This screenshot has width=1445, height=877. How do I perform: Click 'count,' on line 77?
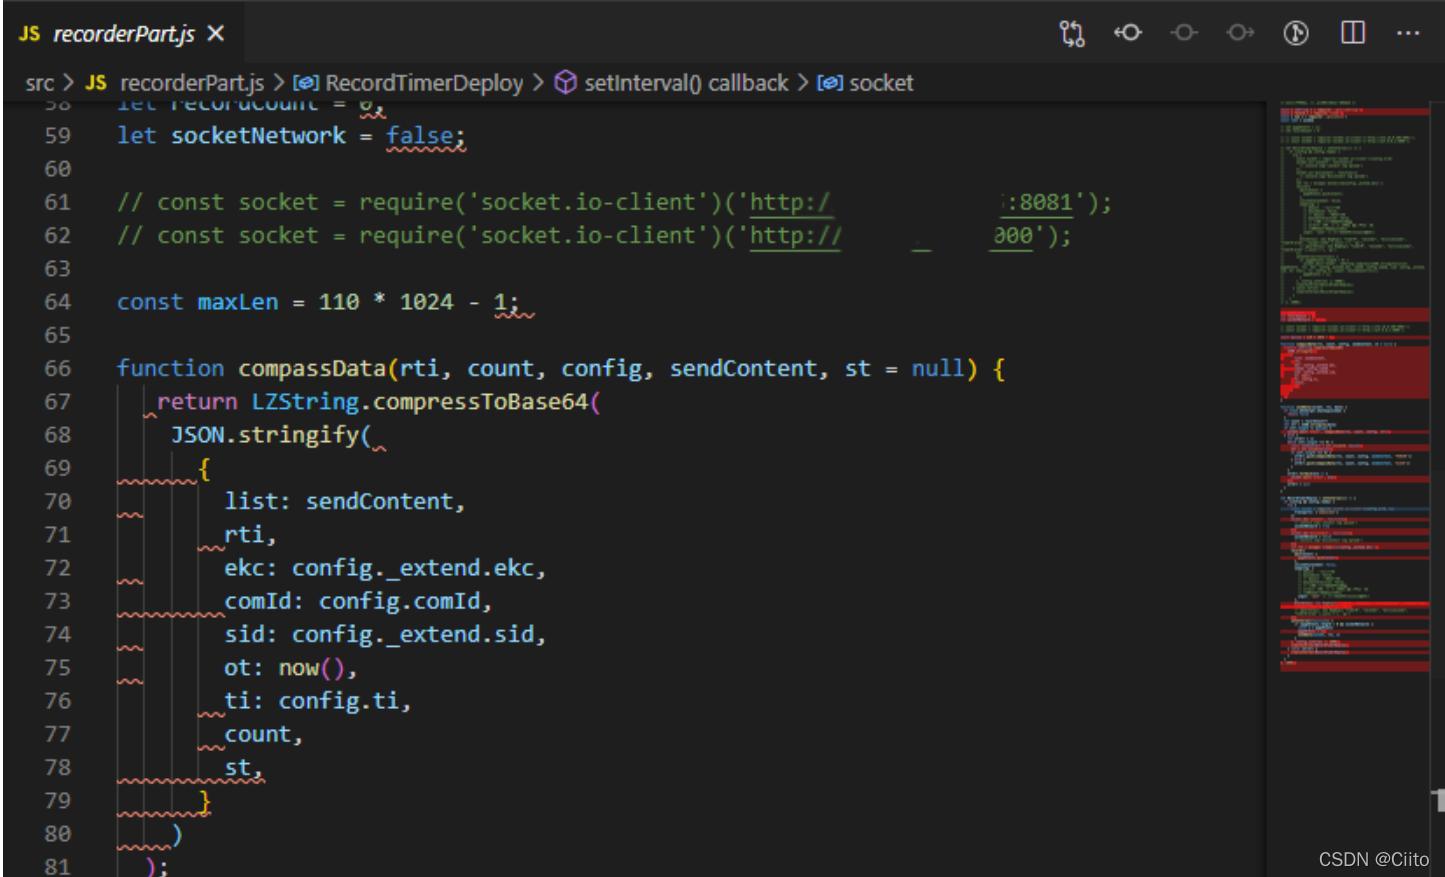[x=264, y=734]
